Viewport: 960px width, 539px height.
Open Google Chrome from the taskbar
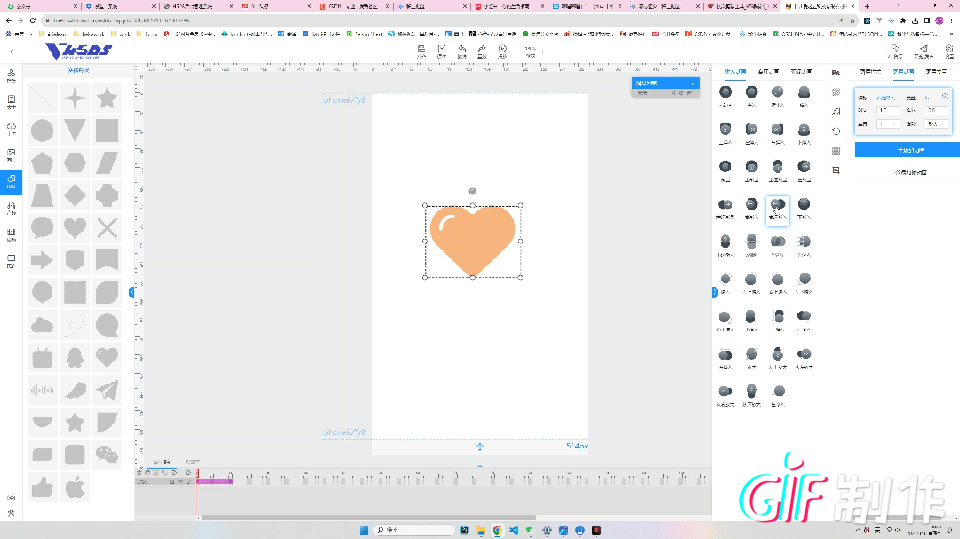coord(497,530)
